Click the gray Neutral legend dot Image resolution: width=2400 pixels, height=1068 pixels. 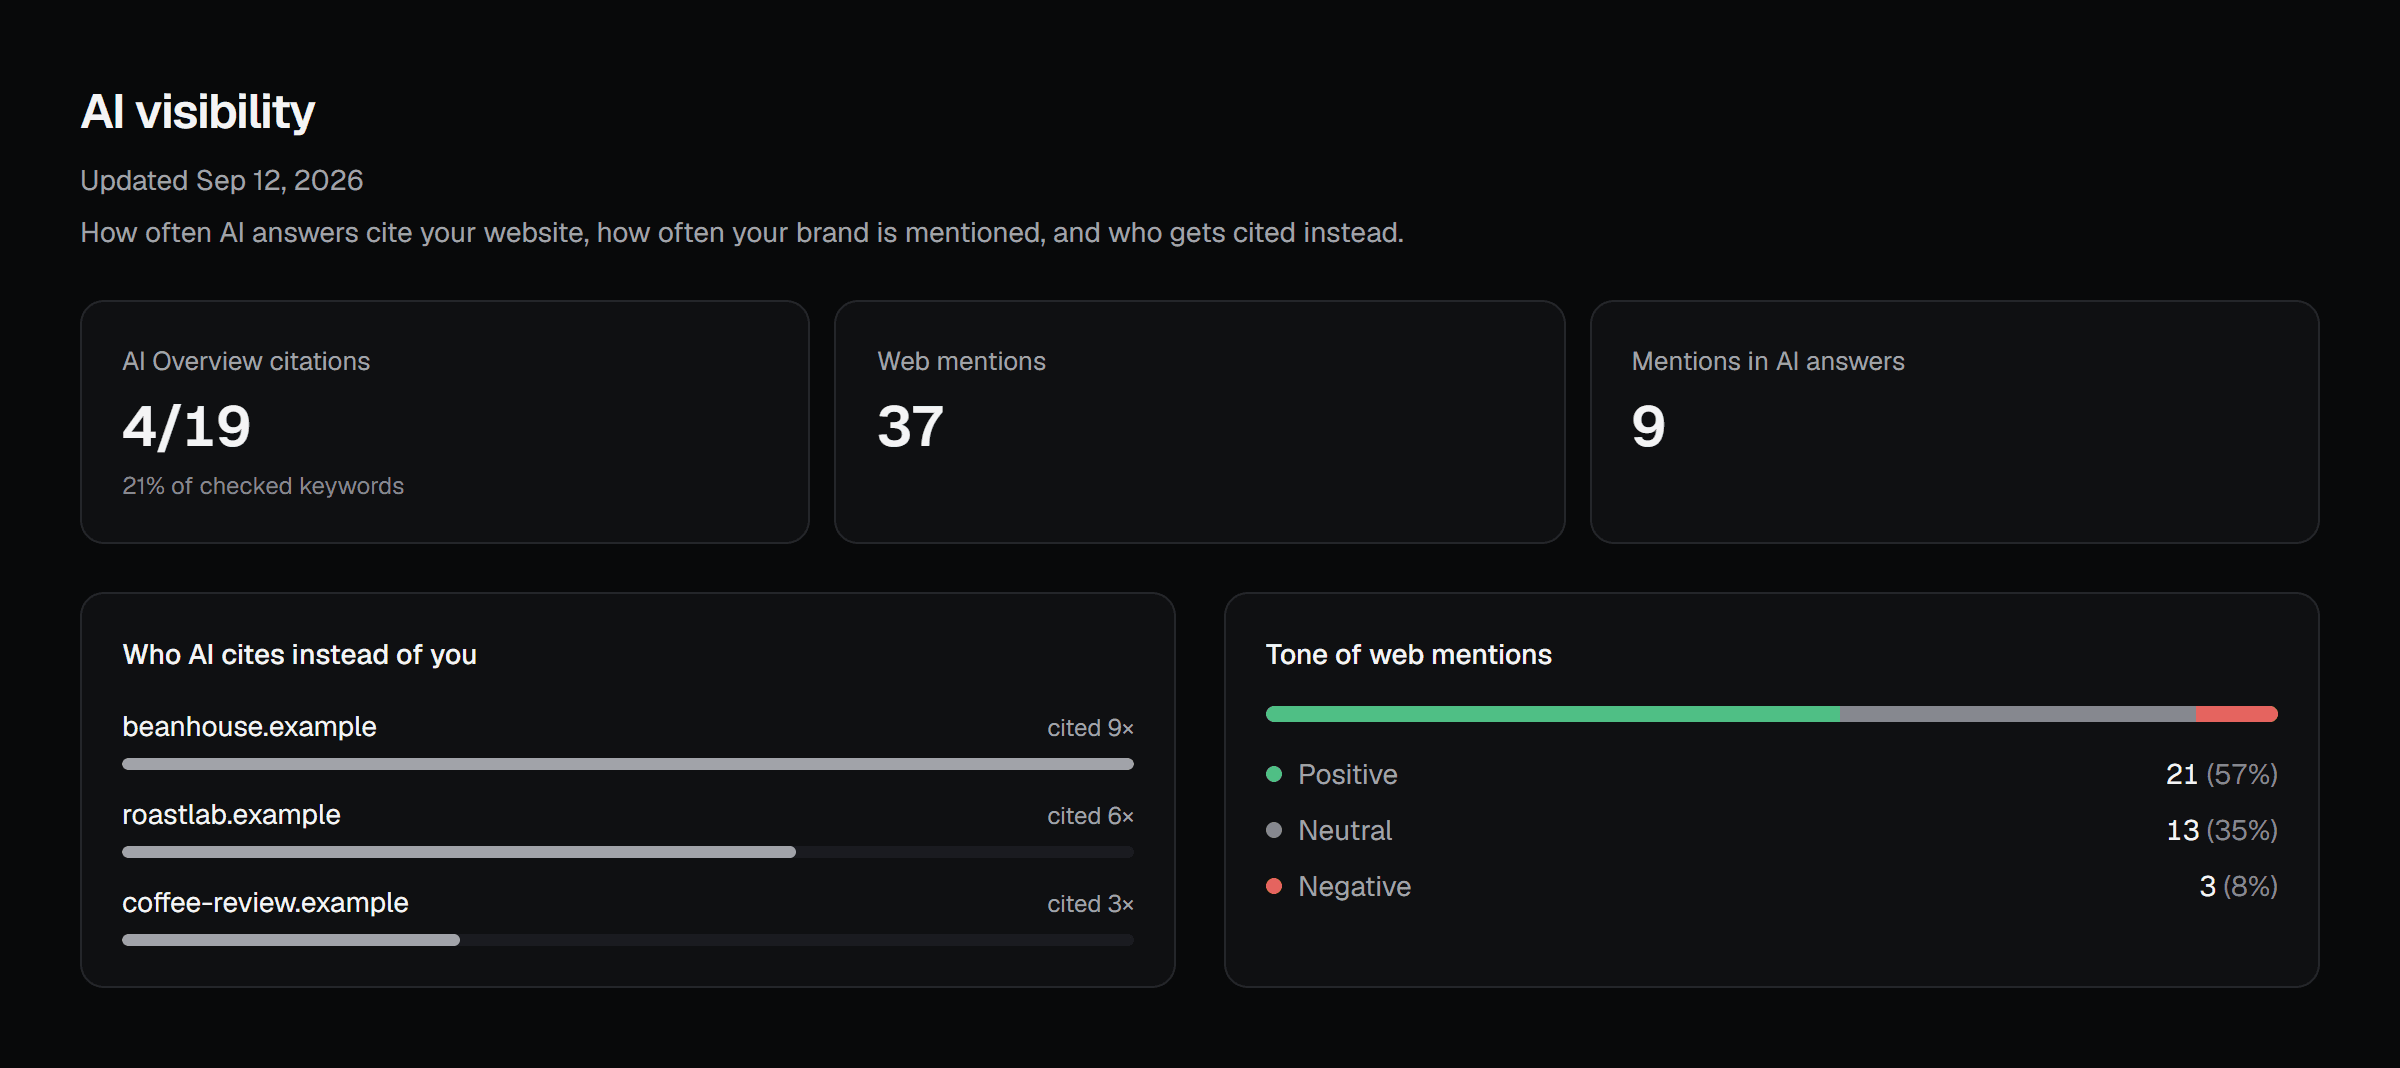(1274, 830)
